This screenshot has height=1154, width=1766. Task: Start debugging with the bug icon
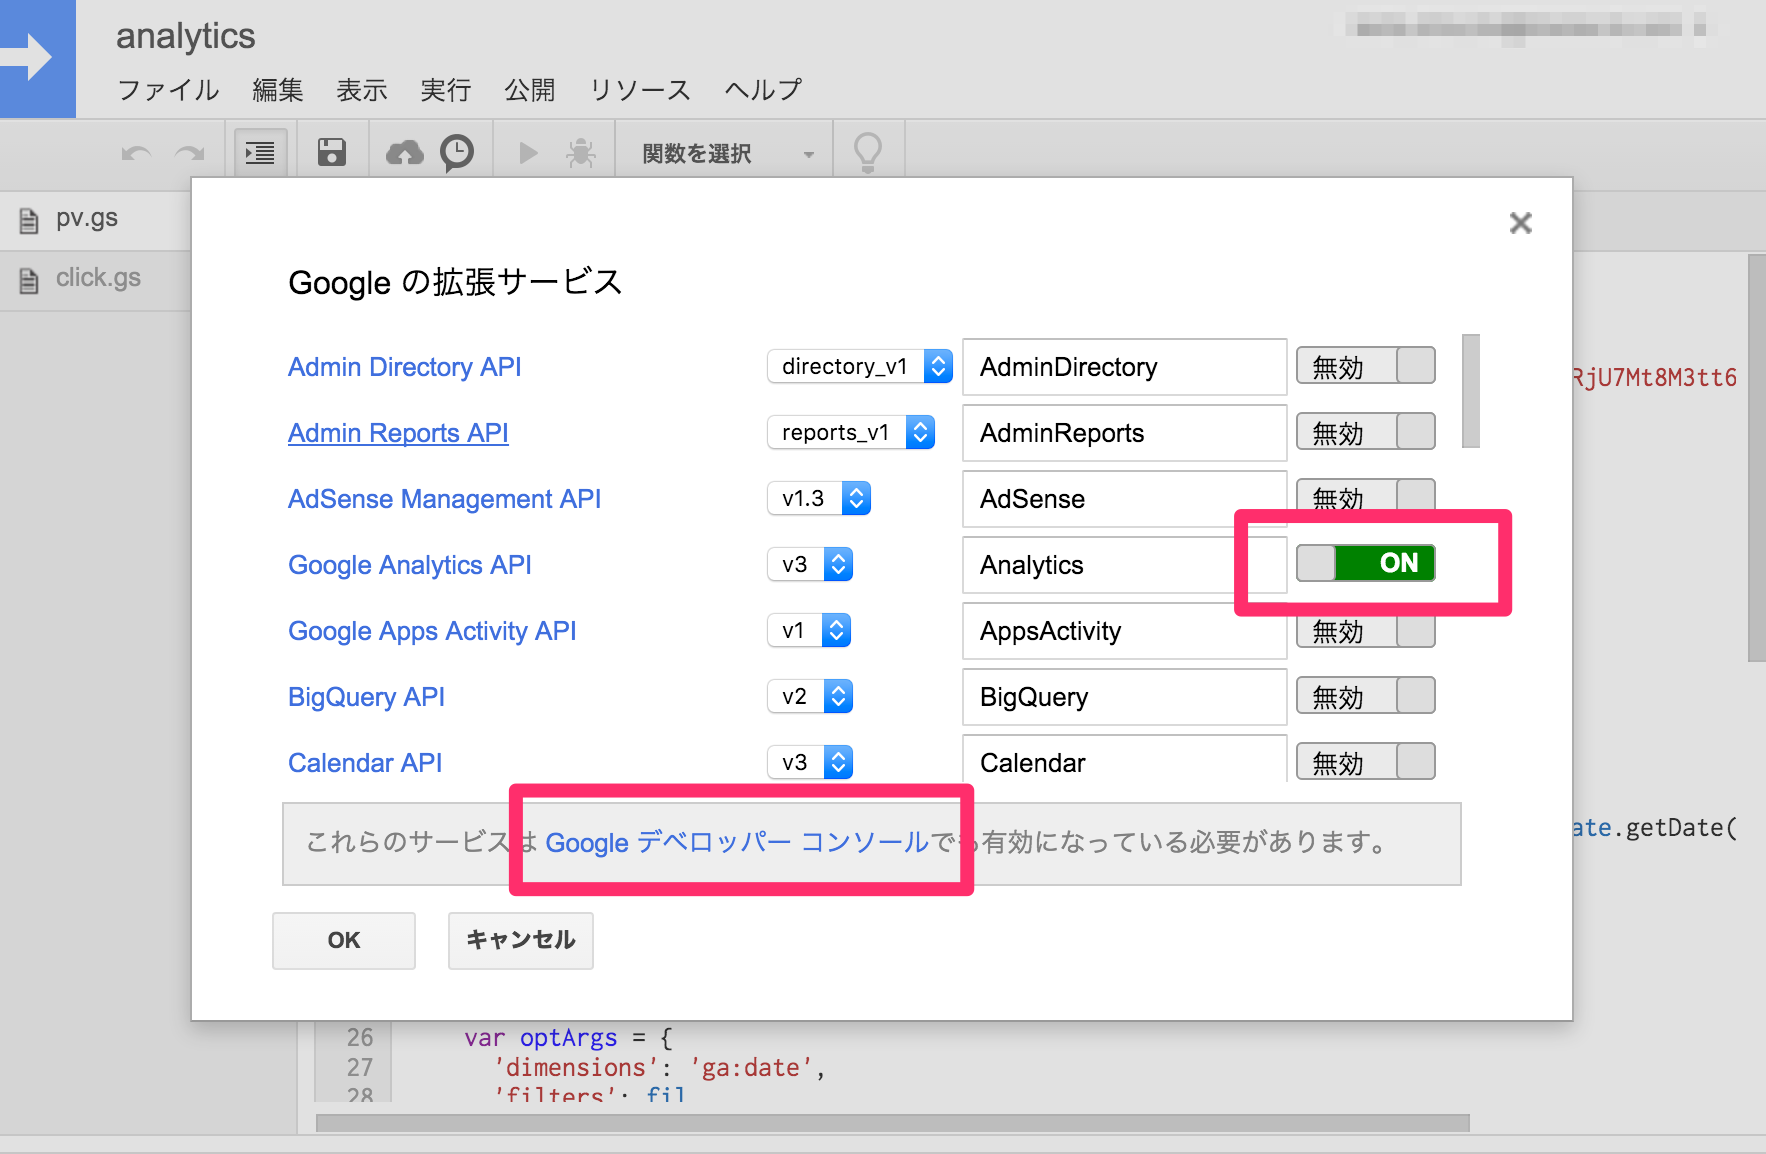click(580, 153)
